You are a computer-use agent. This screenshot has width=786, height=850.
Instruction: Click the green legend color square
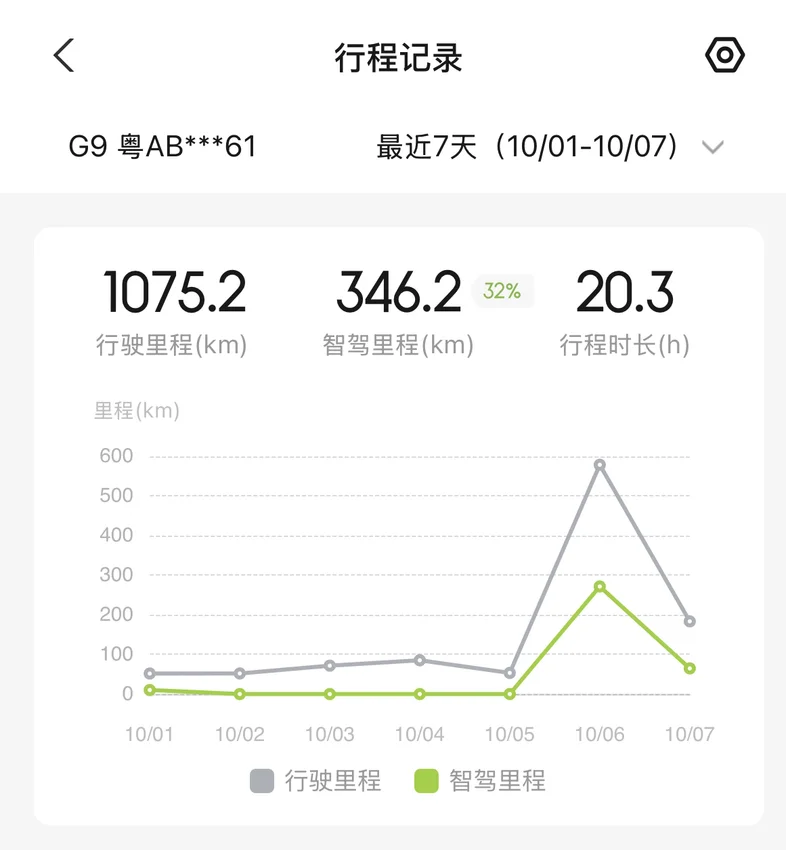tap(427, 781)
